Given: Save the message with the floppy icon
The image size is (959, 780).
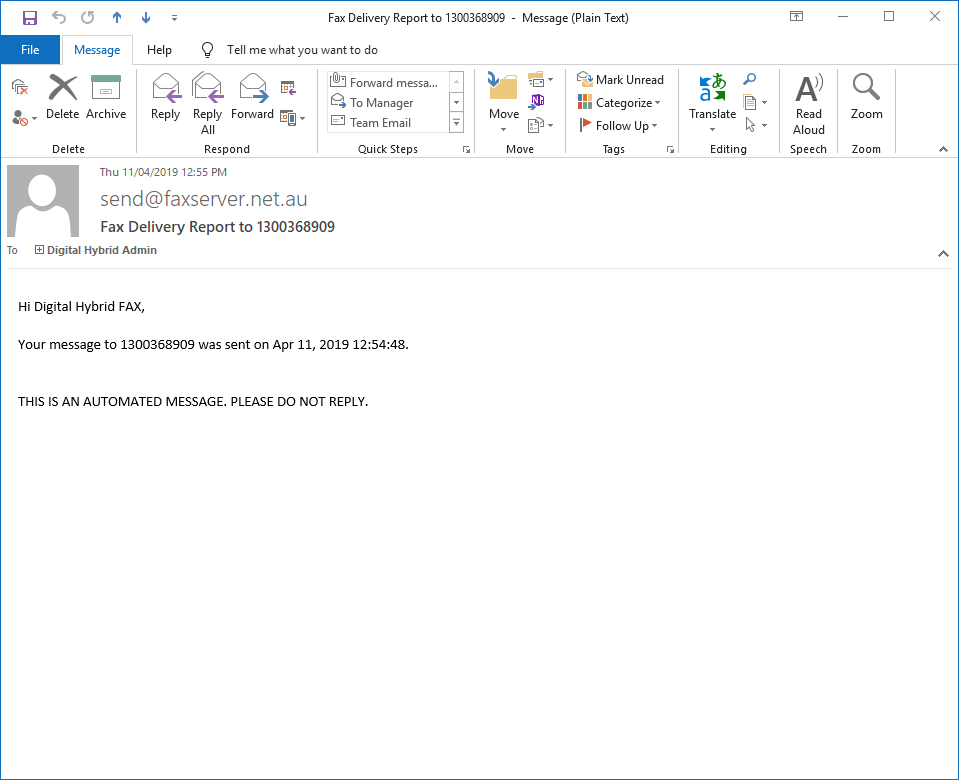Looking at the screenshot, I should point(29,18).
